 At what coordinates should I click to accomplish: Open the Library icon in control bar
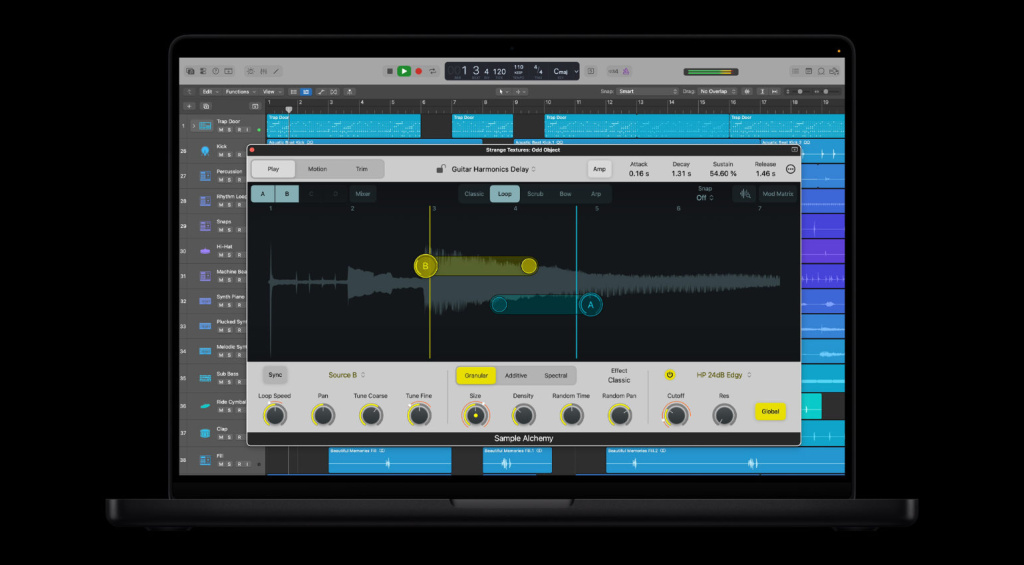[190, 71]
